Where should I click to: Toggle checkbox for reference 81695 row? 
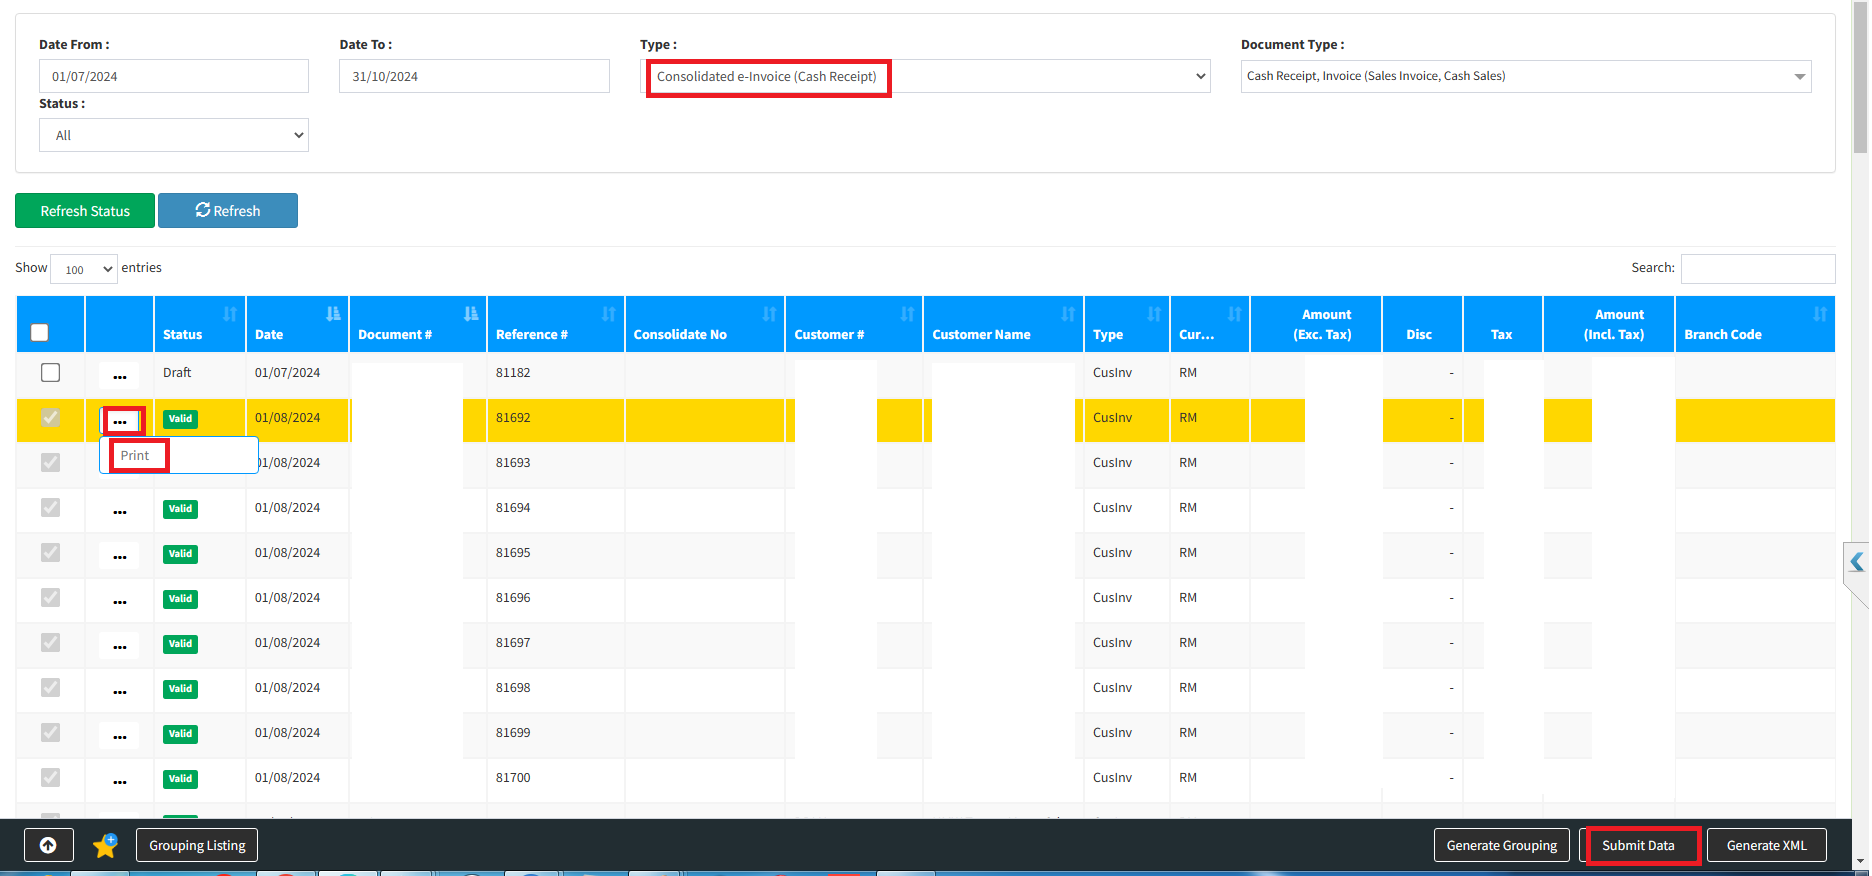click(x=50, y=553)
